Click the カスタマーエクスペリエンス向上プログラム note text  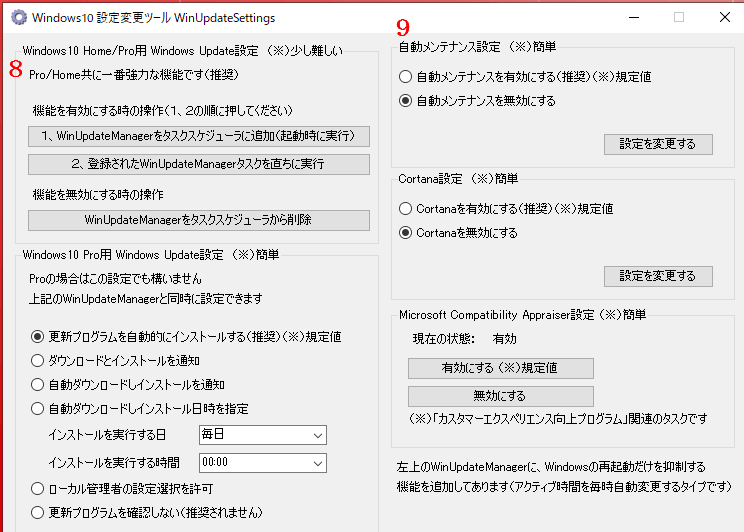click(558, 419)
